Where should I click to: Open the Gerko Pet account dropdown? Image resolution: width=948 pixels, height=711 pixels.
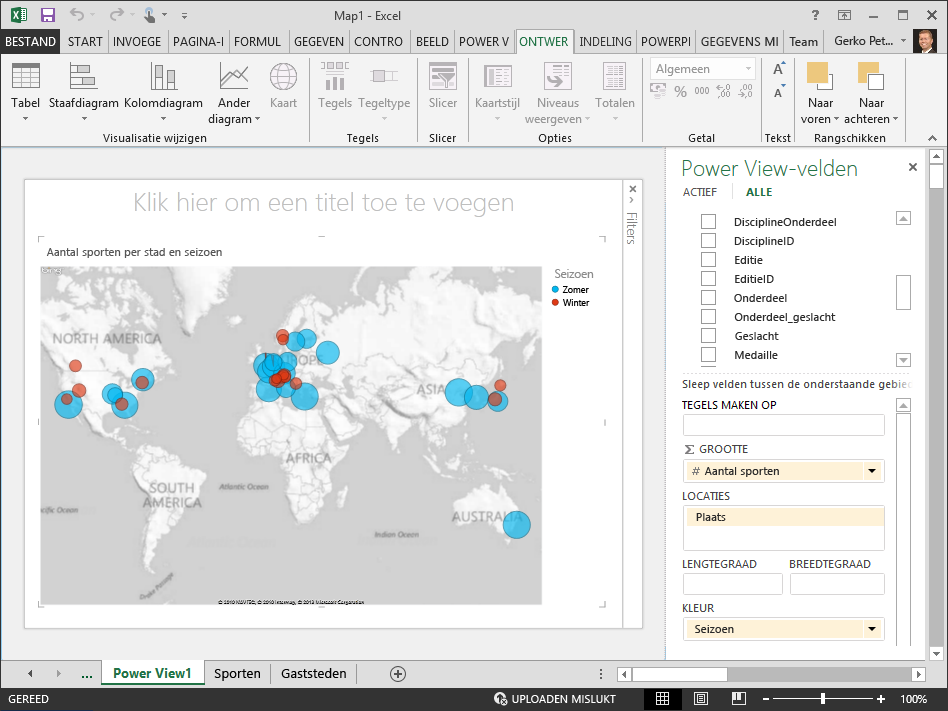[x=903, y=41]
